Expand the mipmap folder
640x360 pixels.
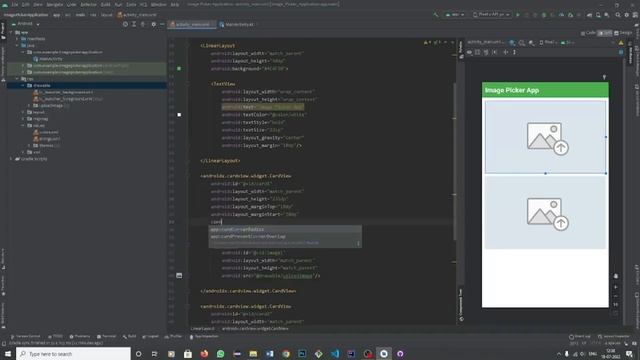[23, 119]
